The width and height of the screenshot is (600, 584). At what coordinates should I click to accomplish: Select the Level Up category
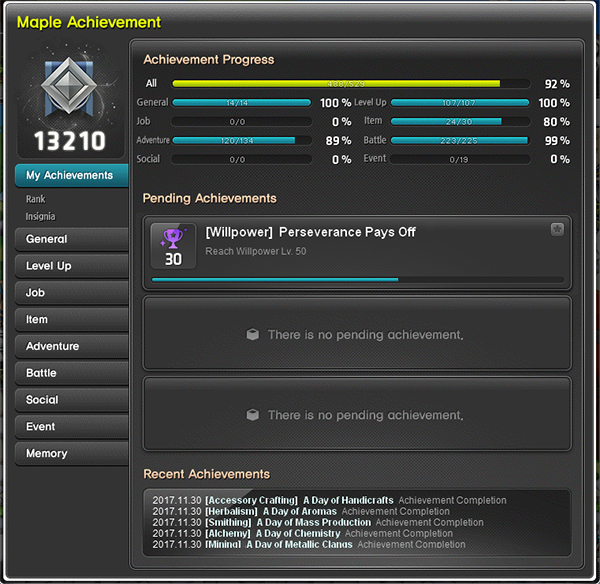coord(72,266)
